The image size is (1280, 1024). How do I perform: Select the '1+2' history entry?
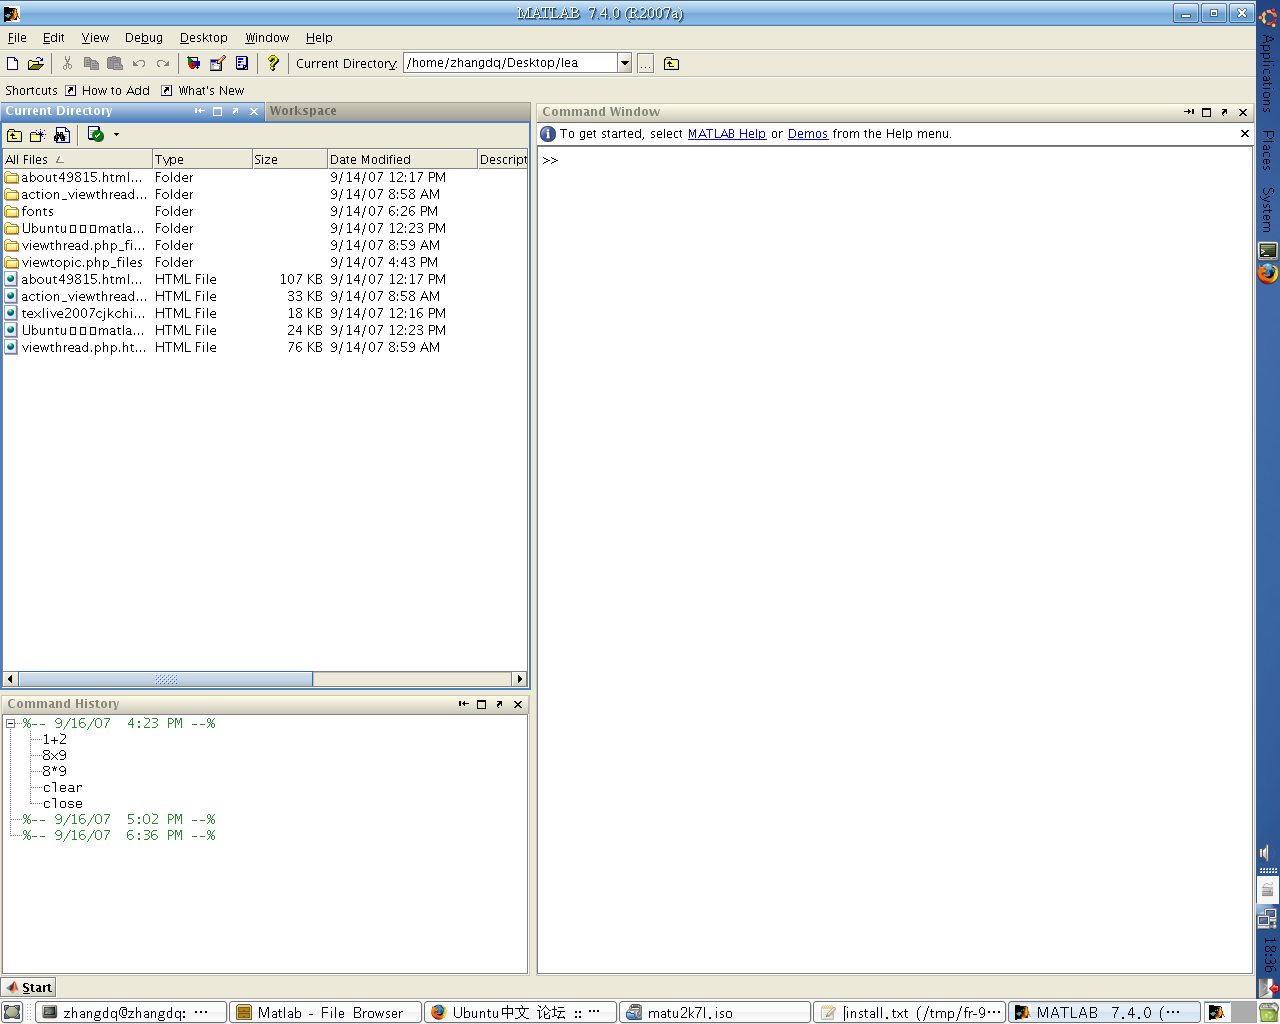54,739
